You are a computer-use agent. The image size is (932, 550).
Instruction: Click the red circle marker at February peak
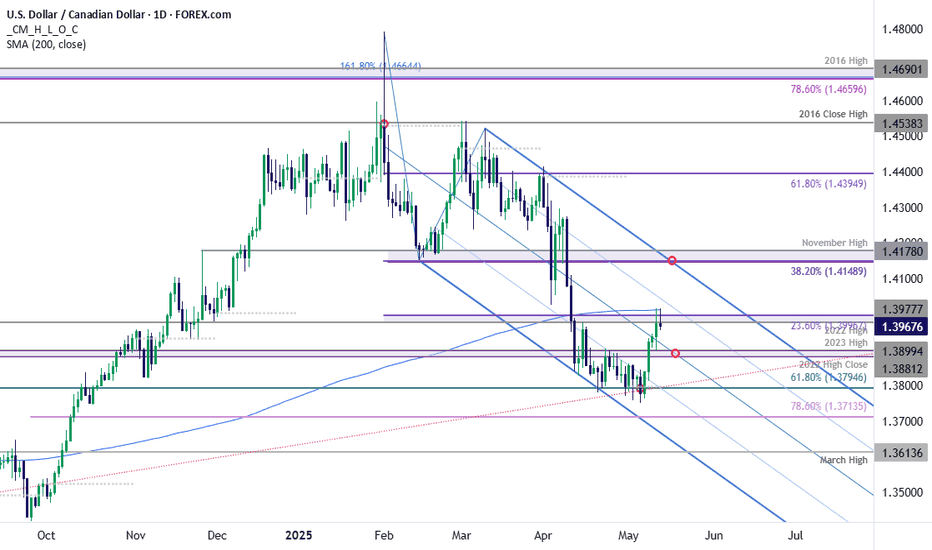tap(384, 124)
